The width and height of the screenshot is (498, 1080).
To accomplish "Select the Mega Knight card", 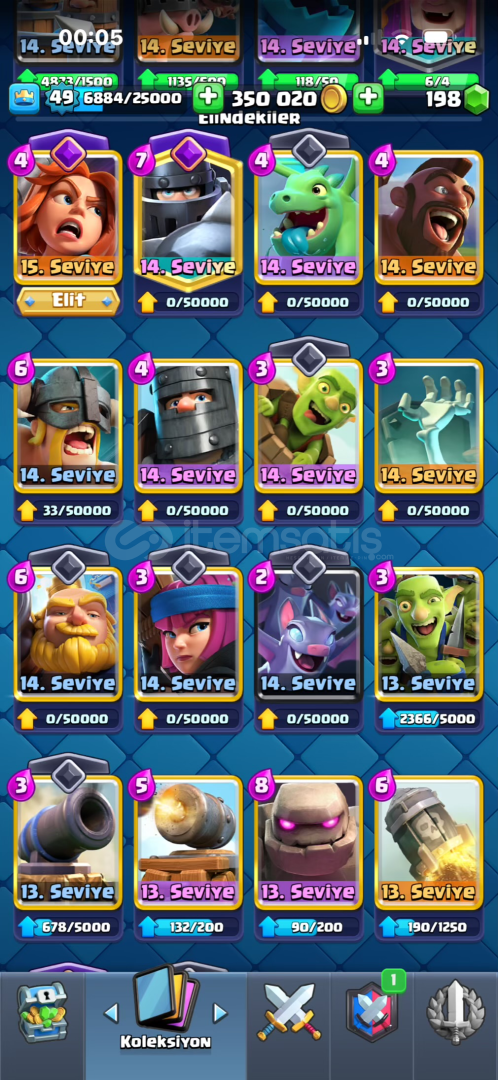I will point(188,217).
